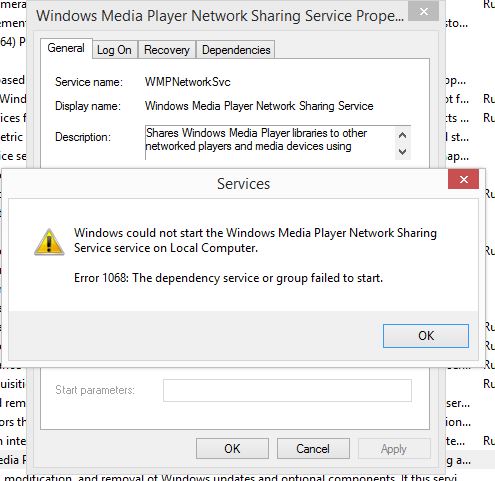
Task: Close the Services error dialog
Action: pos(464,179)
